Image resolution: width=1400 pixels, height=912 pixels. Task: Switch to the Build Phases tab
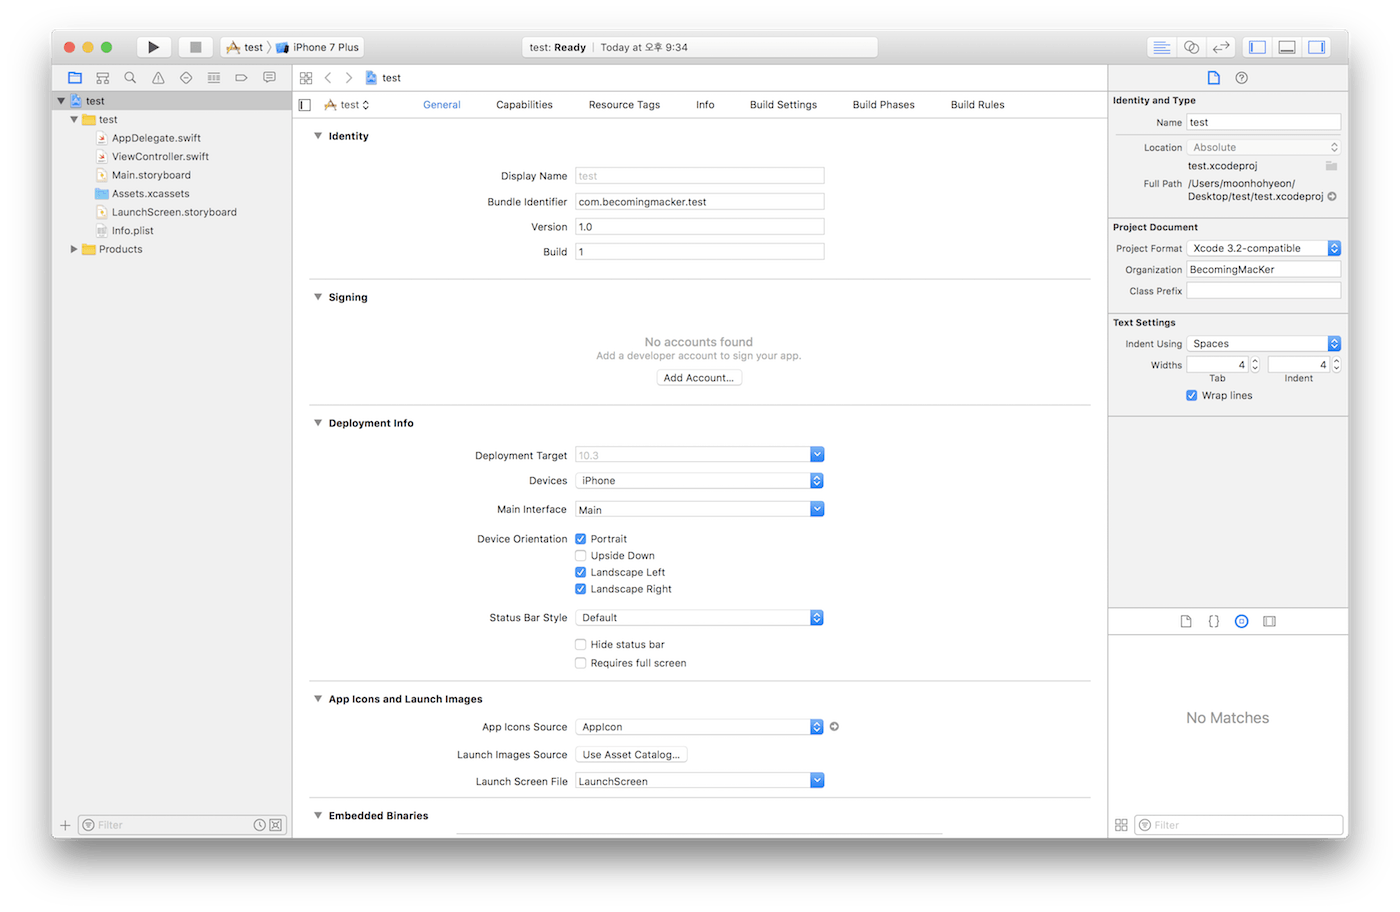pyautogui.click(x=883, y=104)
